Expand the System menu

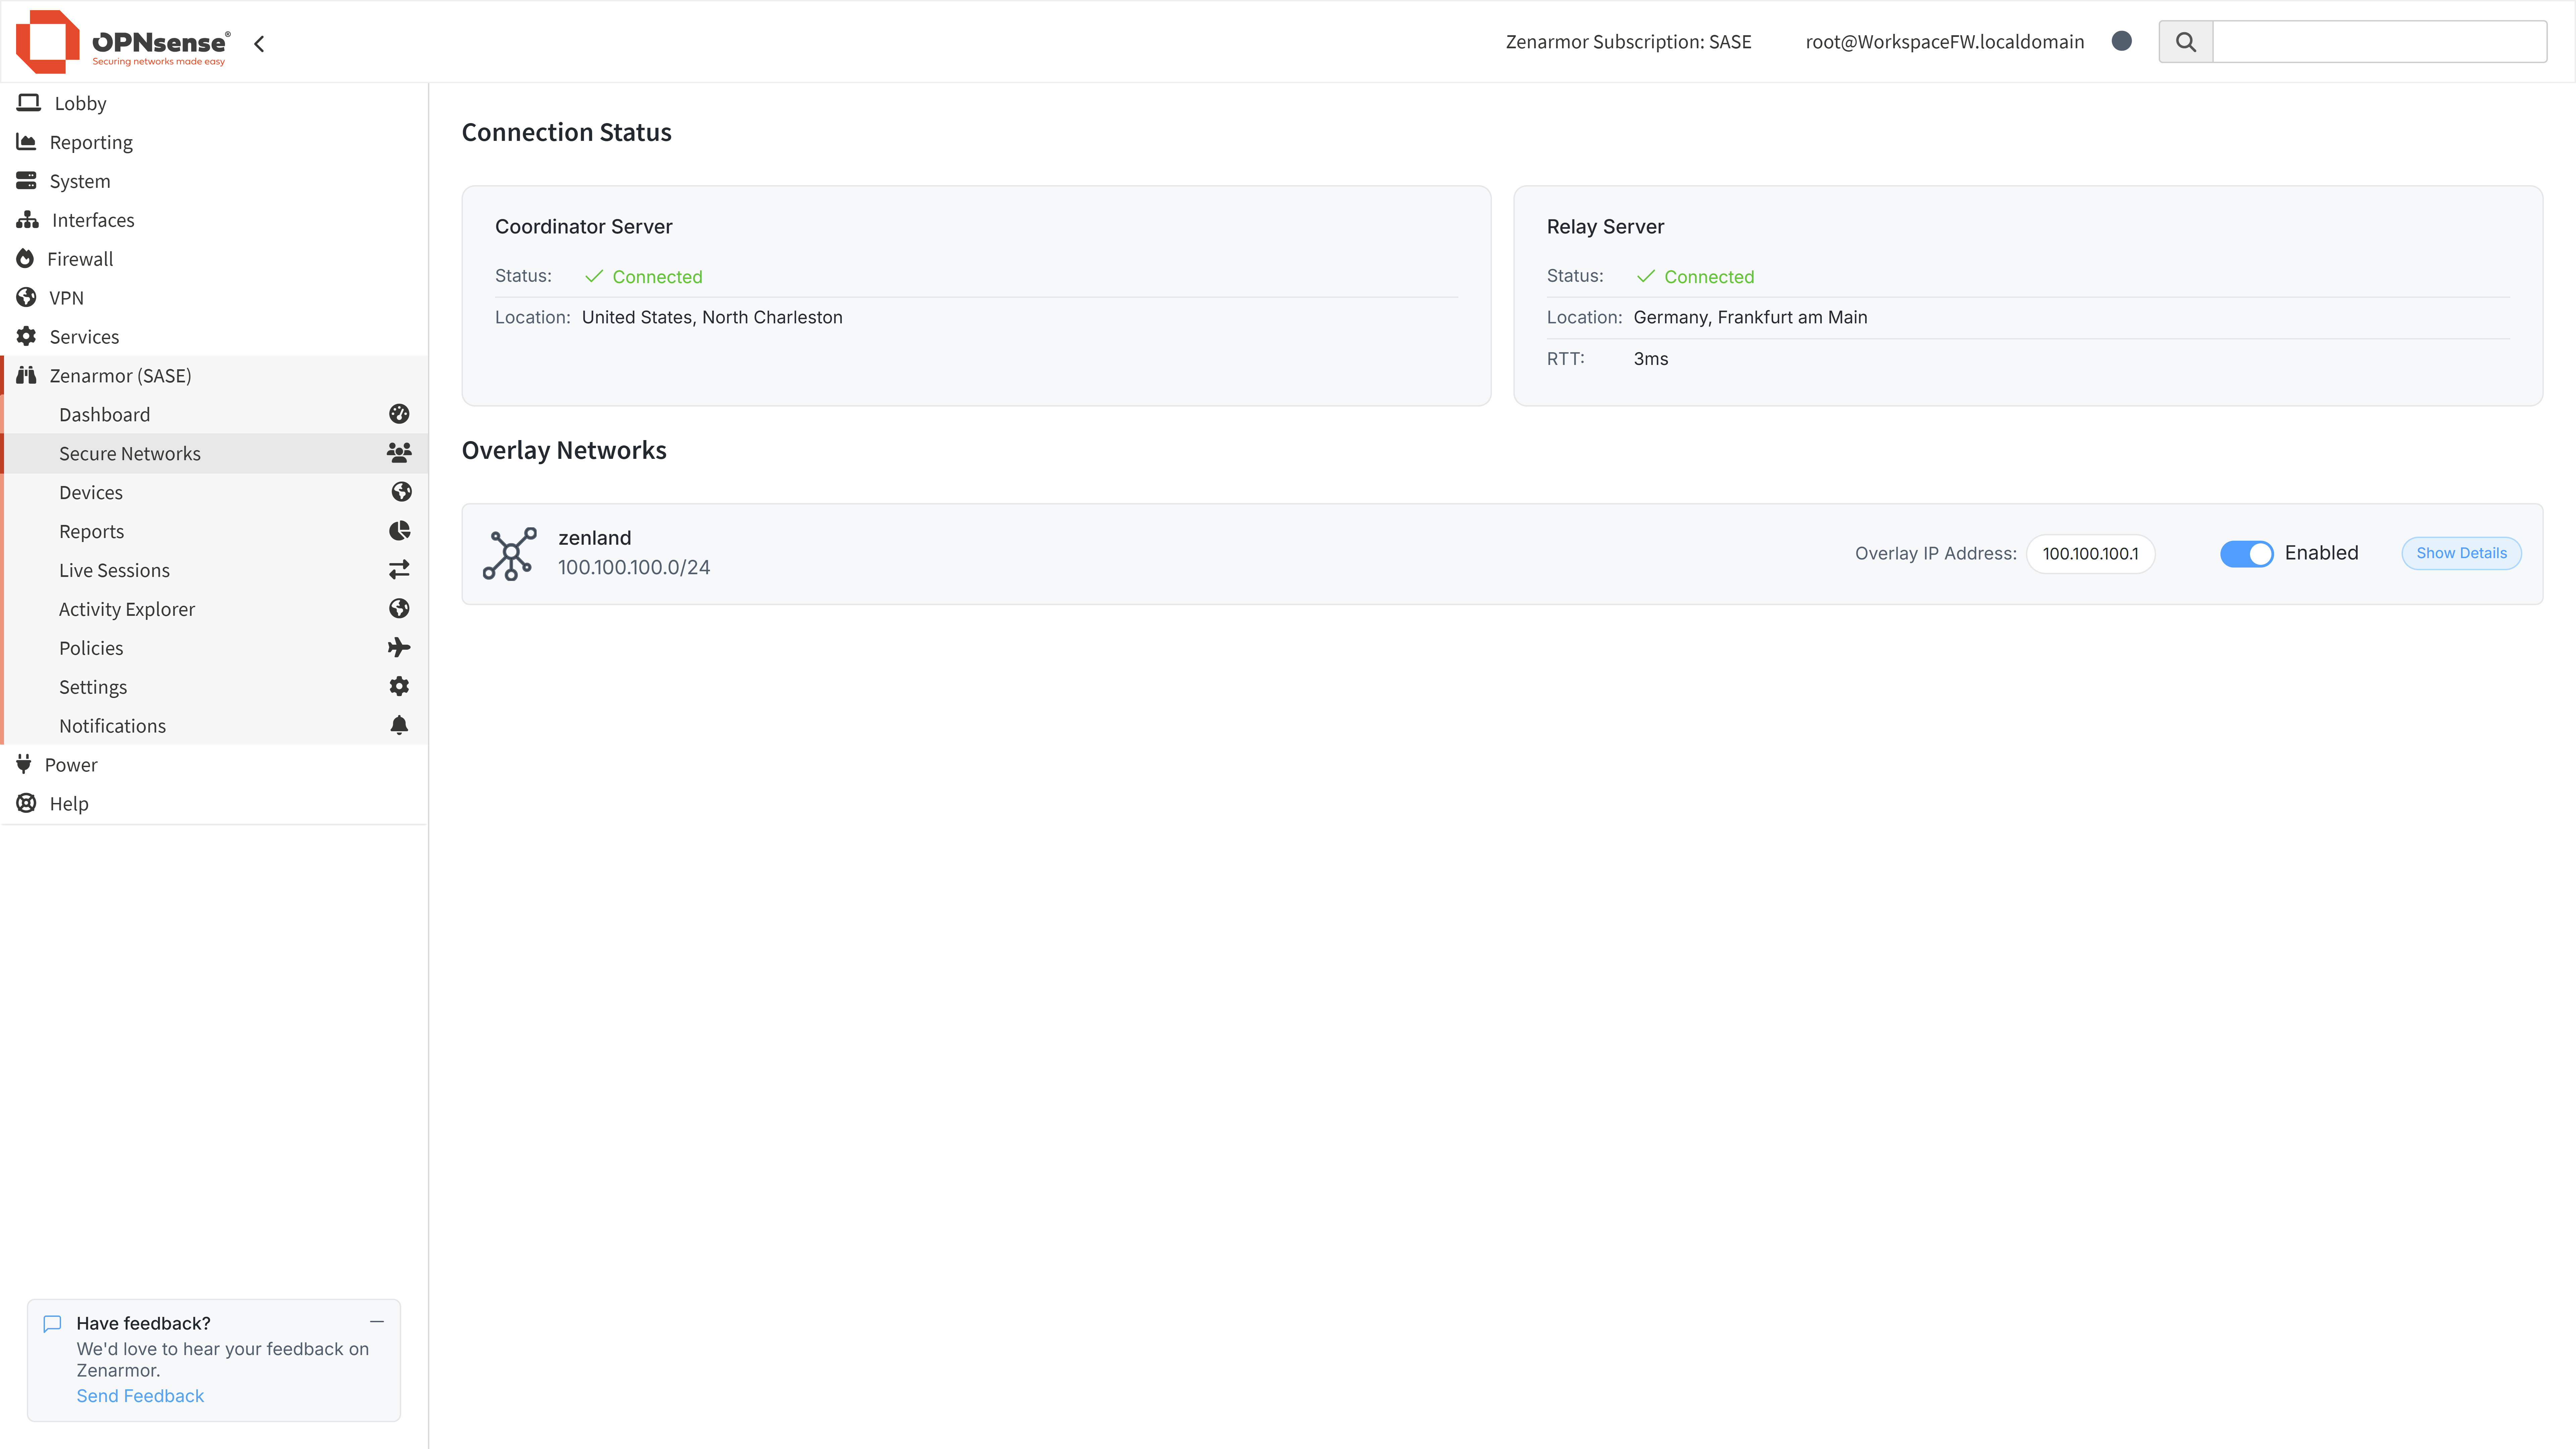[x=214, y=181]
